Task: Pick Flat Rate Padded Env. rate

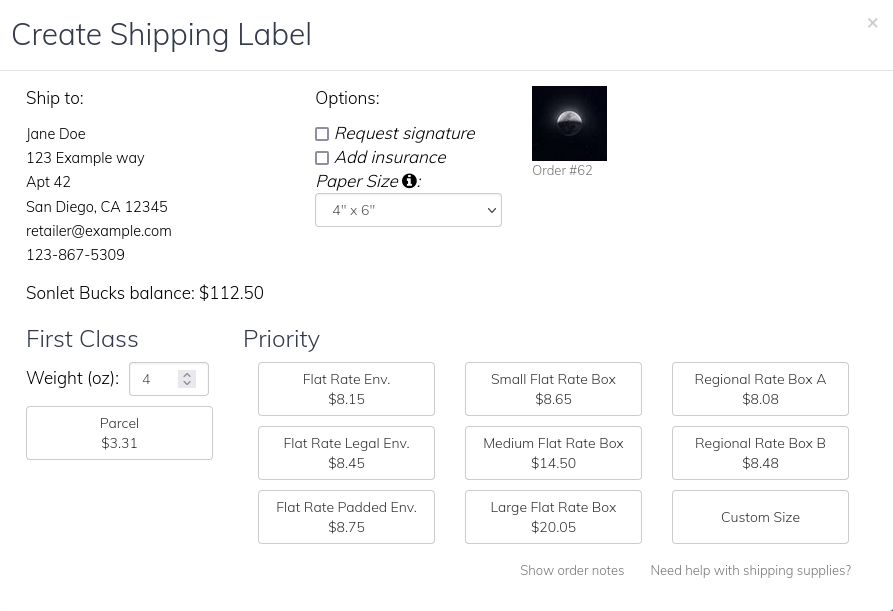Action: pyautogui.click(x=346, y=517)
